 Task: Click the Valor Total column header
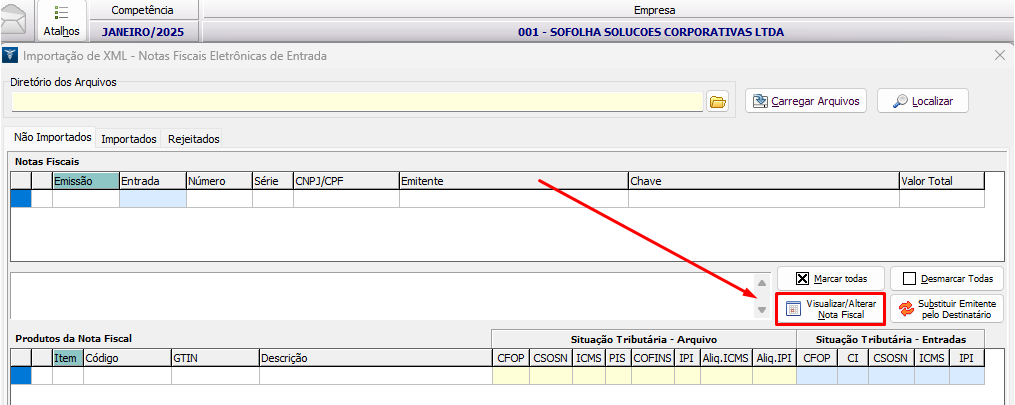(x=941, y=181)
